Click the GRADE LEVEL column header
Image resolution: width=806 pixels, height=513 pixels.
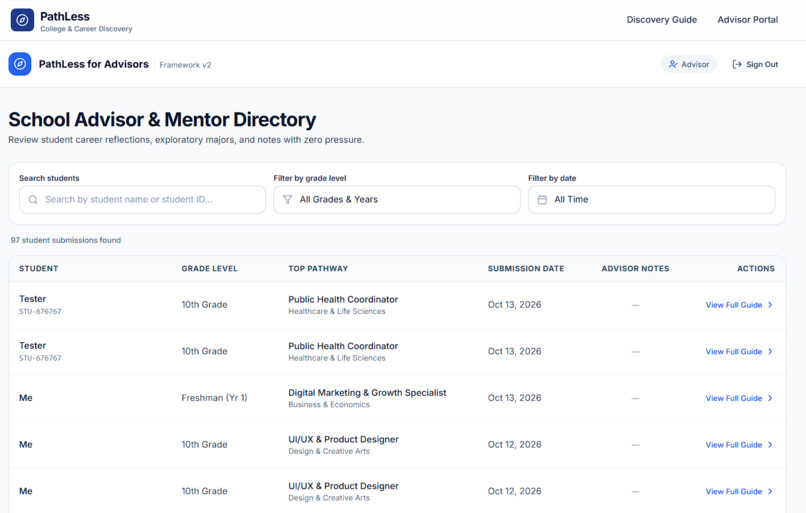click(x=209, y=268)
